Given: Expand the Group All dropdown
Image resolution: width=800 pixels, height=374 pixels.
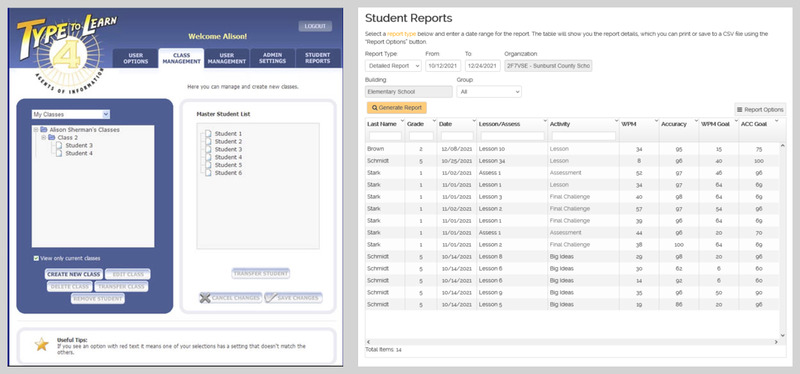Looking at the screenshot, I should click(489, 92).
